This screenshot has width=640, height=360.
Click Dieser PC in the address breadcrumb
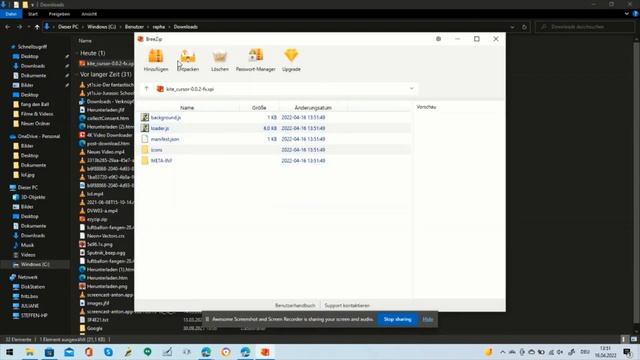(x=68, y=27)
